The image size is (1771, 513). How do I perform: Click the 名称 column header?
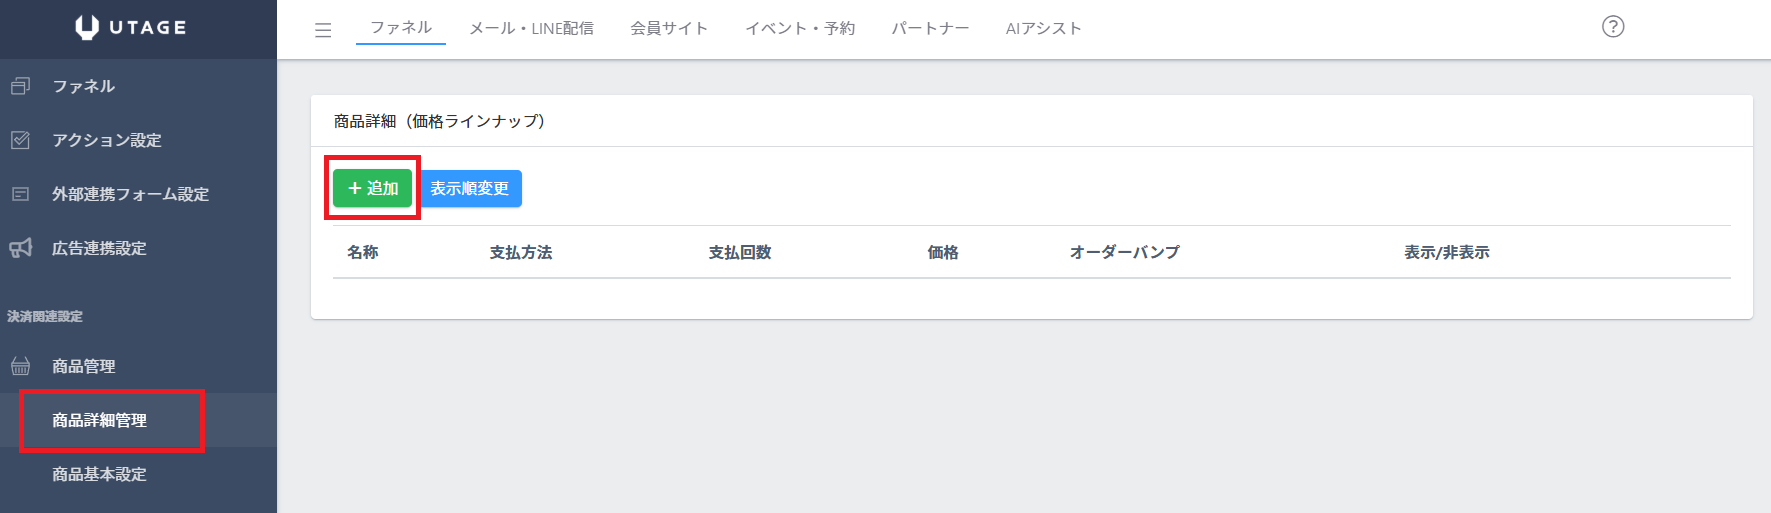point(362,253)
